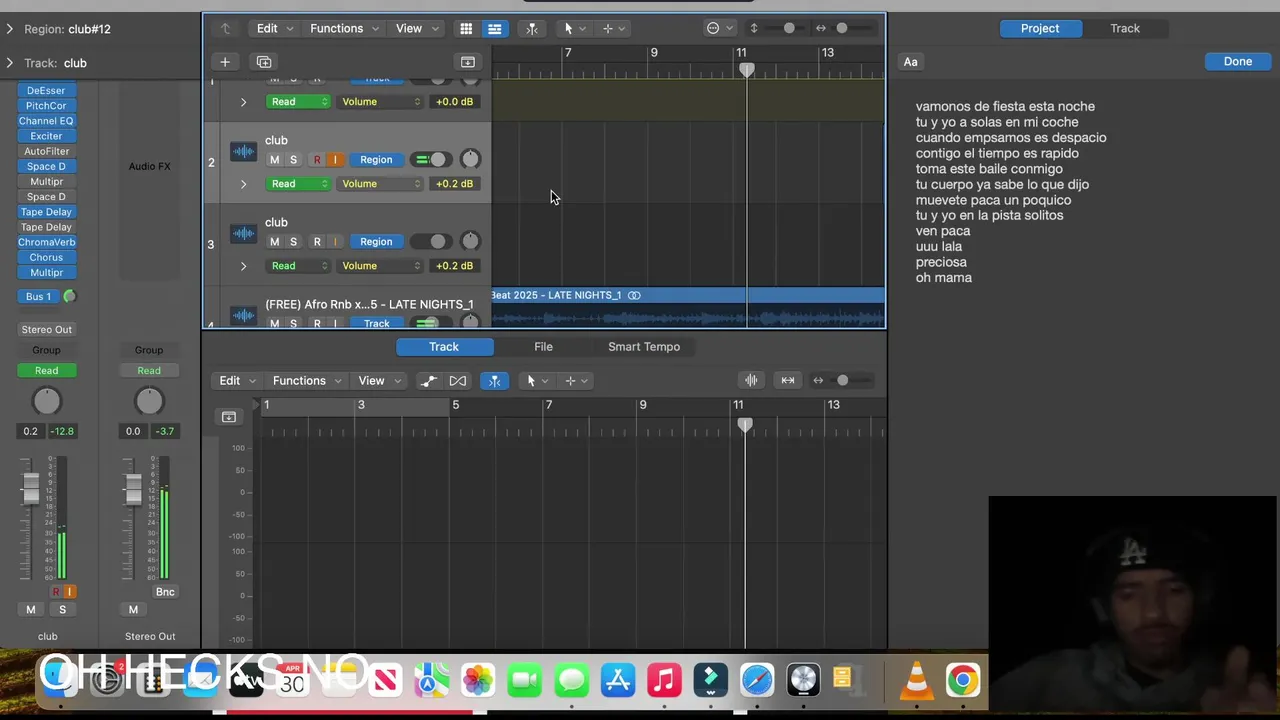
Task: Open the grid view in tracks toolbar
Action: 466,29
